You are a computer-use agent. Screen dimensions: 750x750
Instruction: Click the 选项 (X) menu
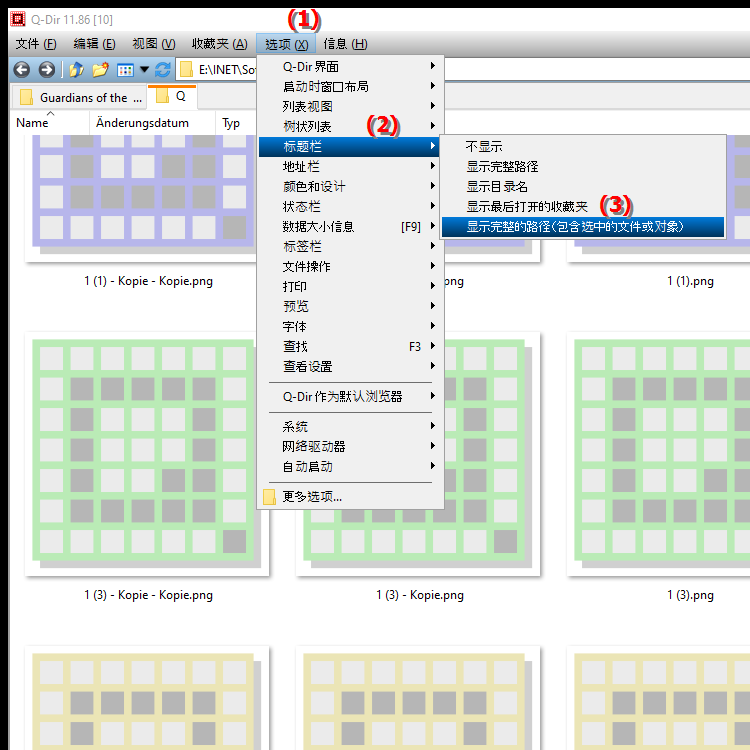pyautogui.click(x=286, y=44)
